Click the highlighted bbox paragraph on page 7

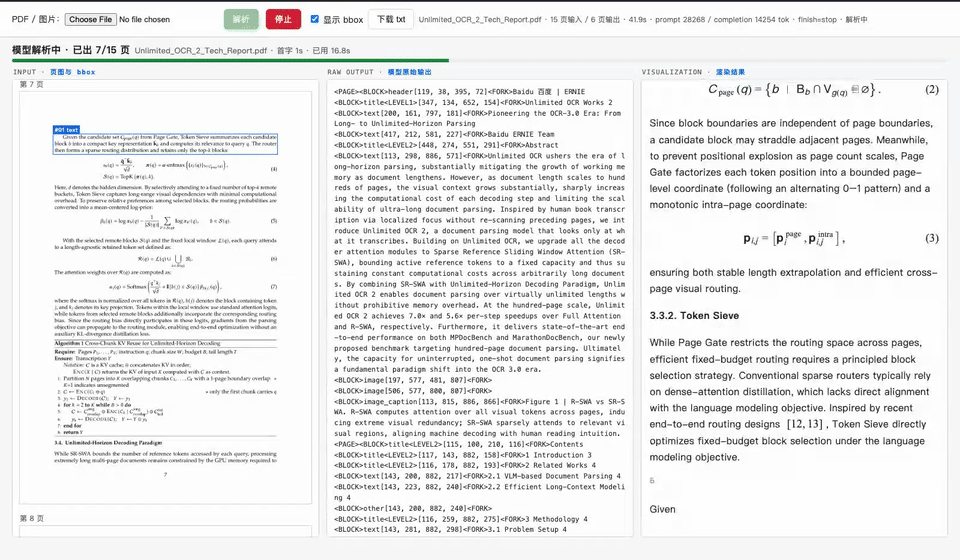coord(165,144)
